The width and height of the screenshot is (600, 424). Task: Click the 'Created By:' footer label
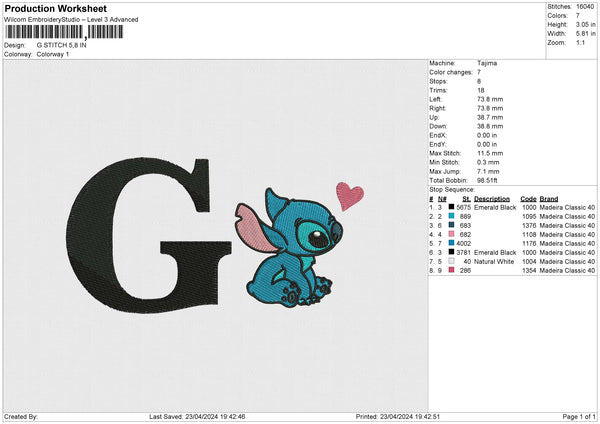pyautogui.click(x=21, y=416)
